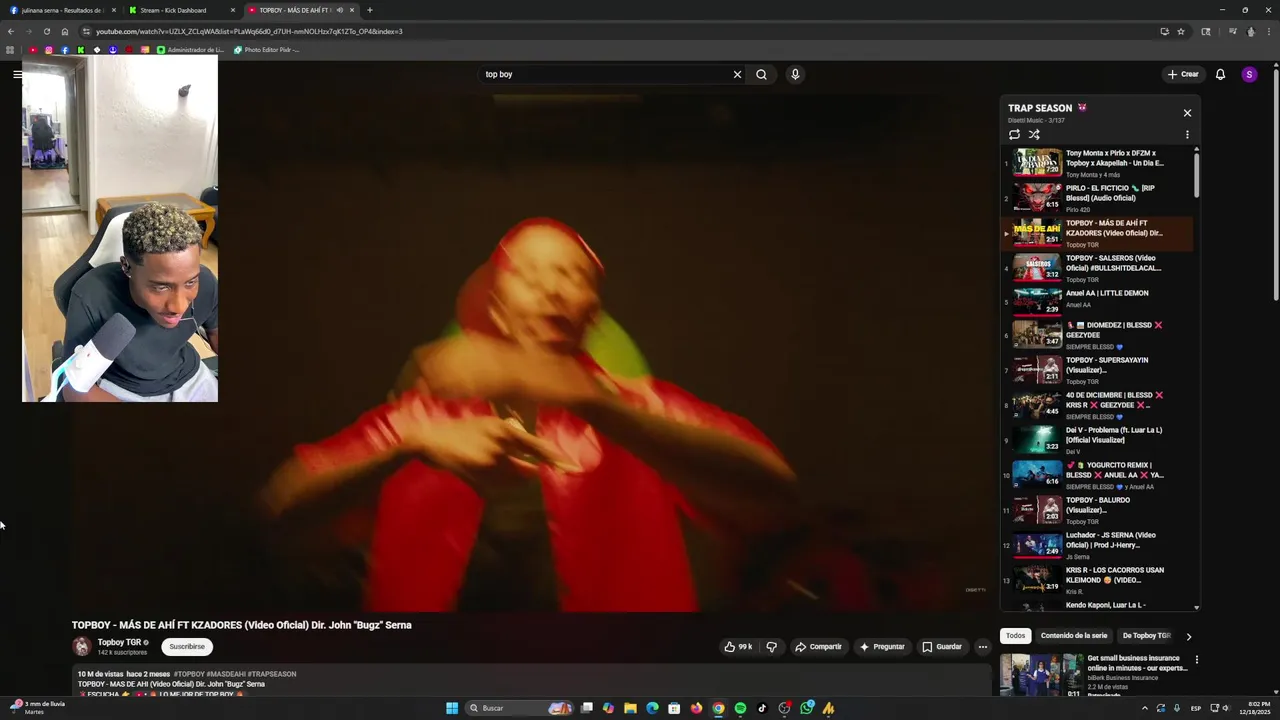
Task: Switch to the julinana serna Facebook tab
Action: (x=63, y=10)
